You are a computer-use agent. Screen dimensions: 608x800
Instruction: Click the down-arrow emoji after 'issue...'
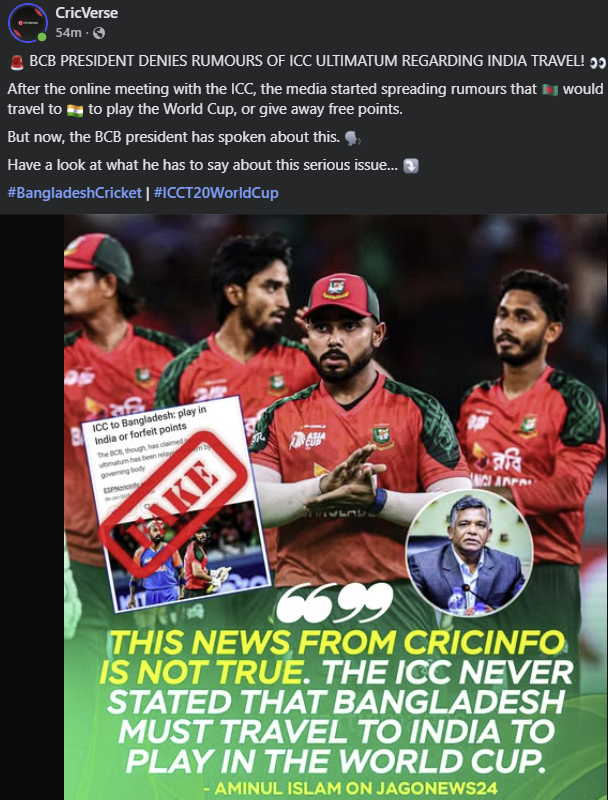[x=411, y=166]
